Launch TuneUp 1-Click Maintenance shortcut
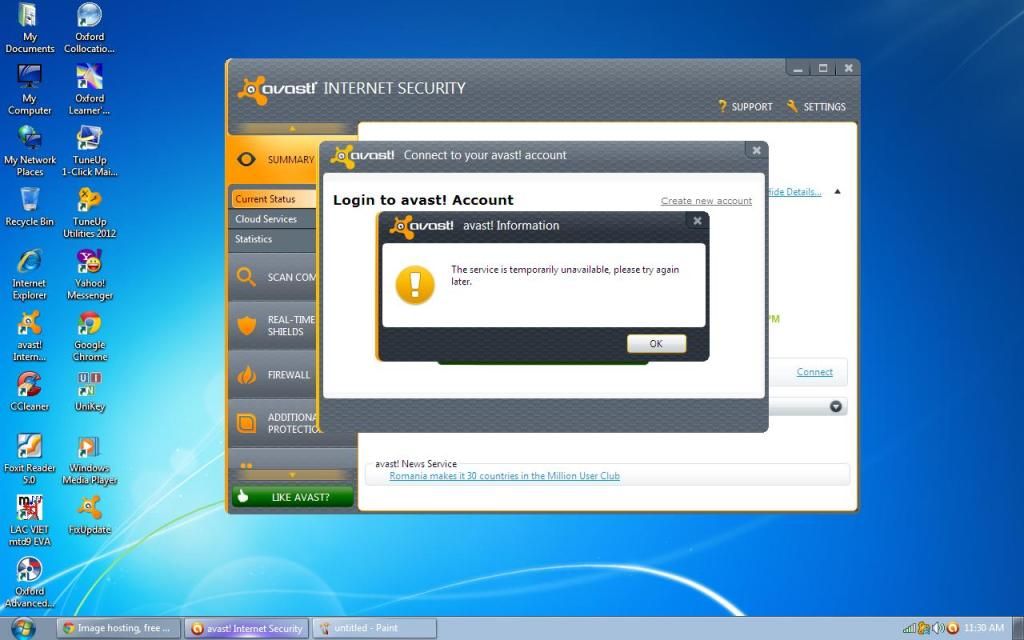This screenshot has width=1024, height=640. 89,151
